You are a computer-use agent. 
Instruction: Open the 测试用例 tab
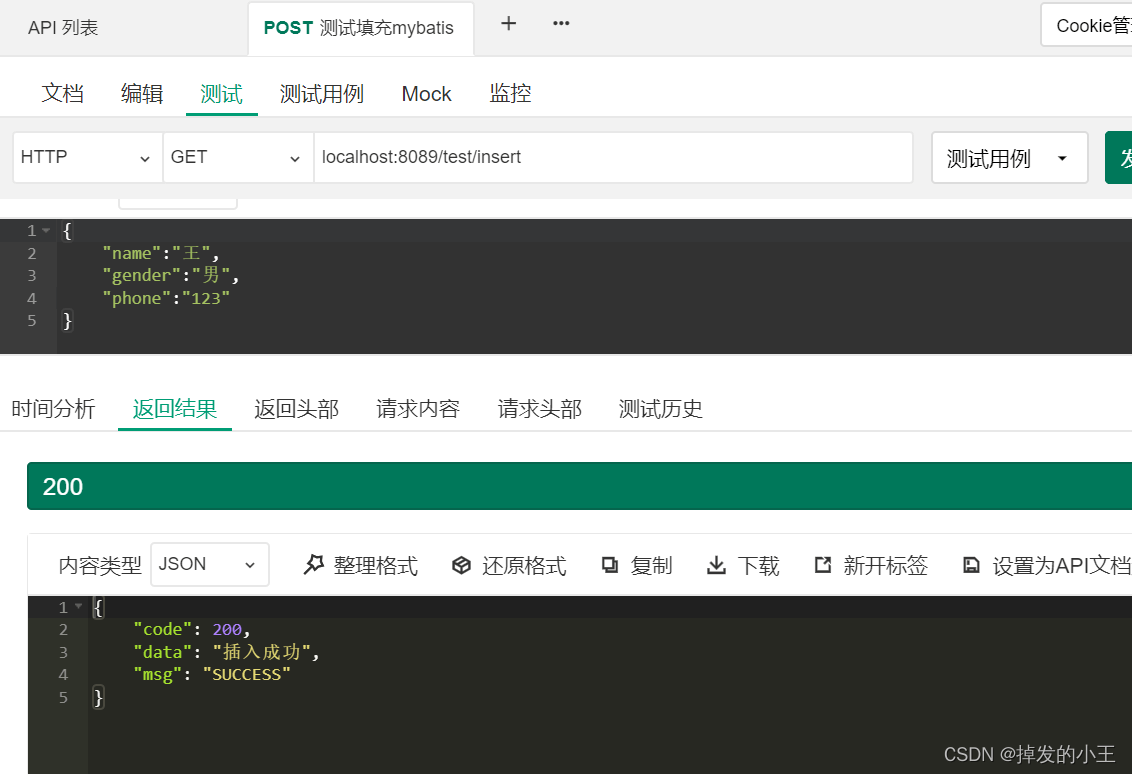coord(321,94)
